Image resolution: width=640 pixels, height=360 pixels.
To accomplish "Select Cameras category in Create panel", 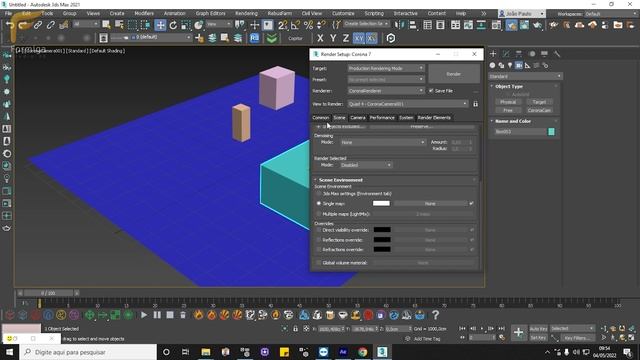I will pyautogui.click(x=518, y=65).
